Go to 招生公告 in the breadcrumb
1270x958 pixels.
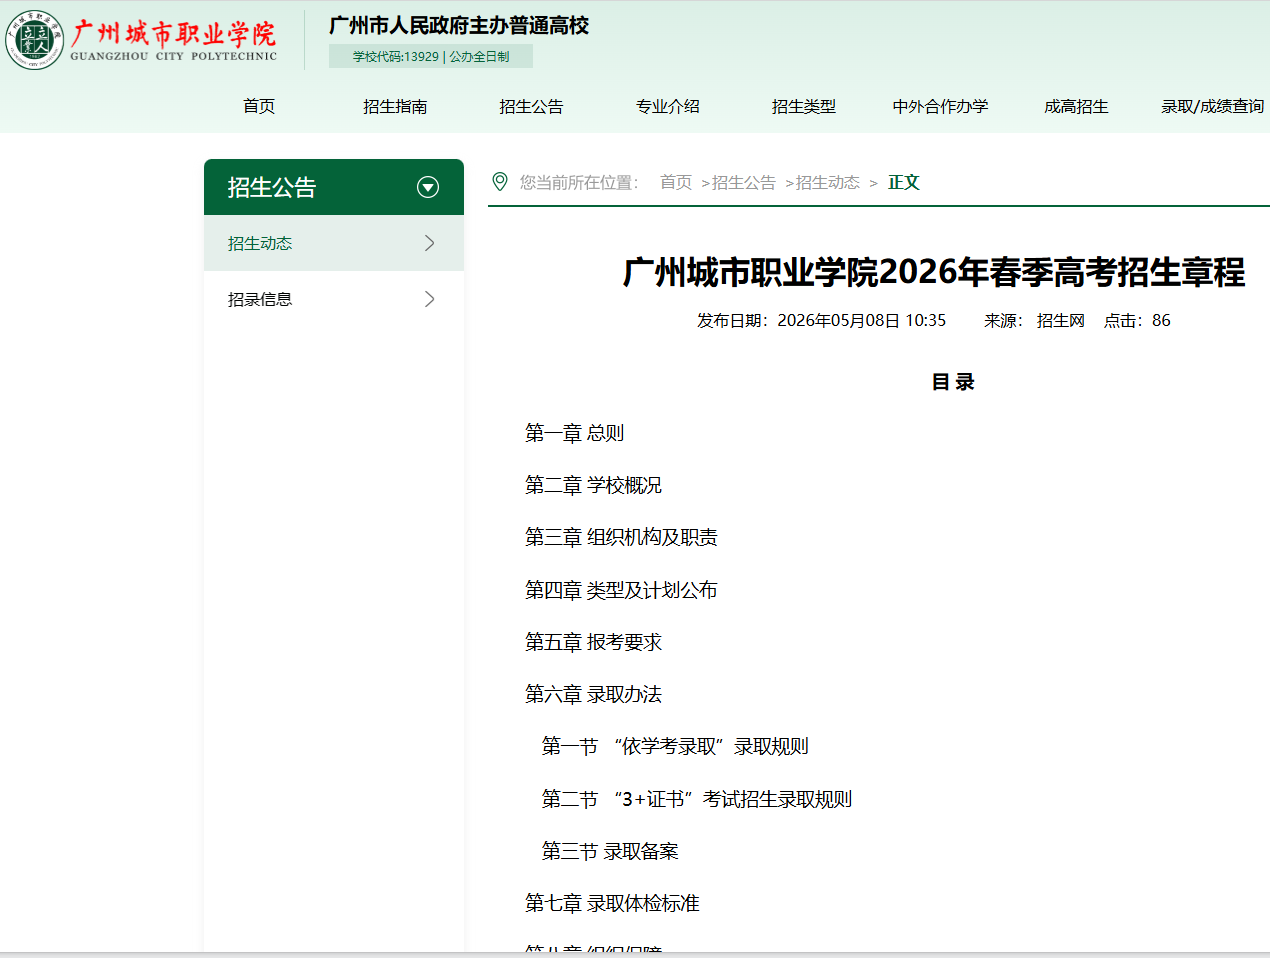tap(743, 182)
